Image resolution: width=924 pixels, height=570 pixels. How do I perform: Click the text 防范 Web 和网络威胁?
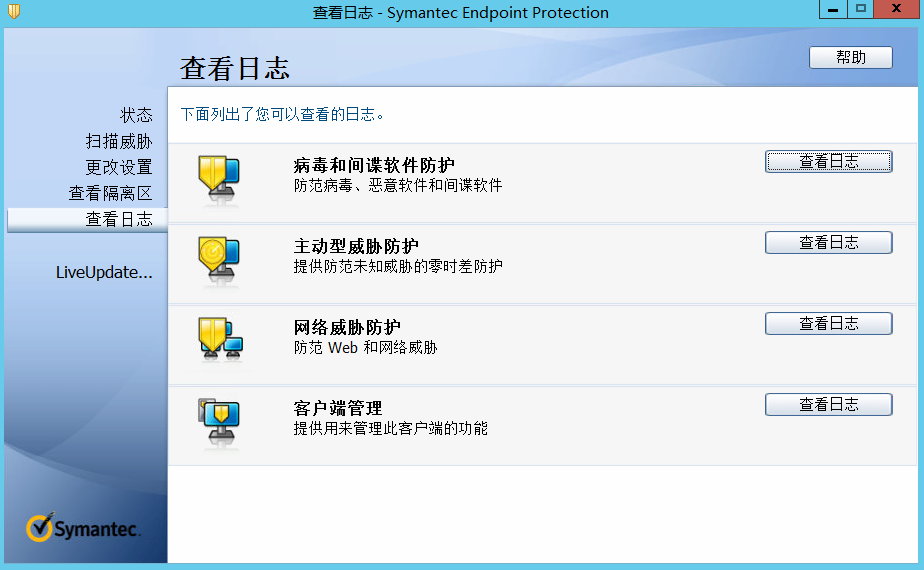365,348
